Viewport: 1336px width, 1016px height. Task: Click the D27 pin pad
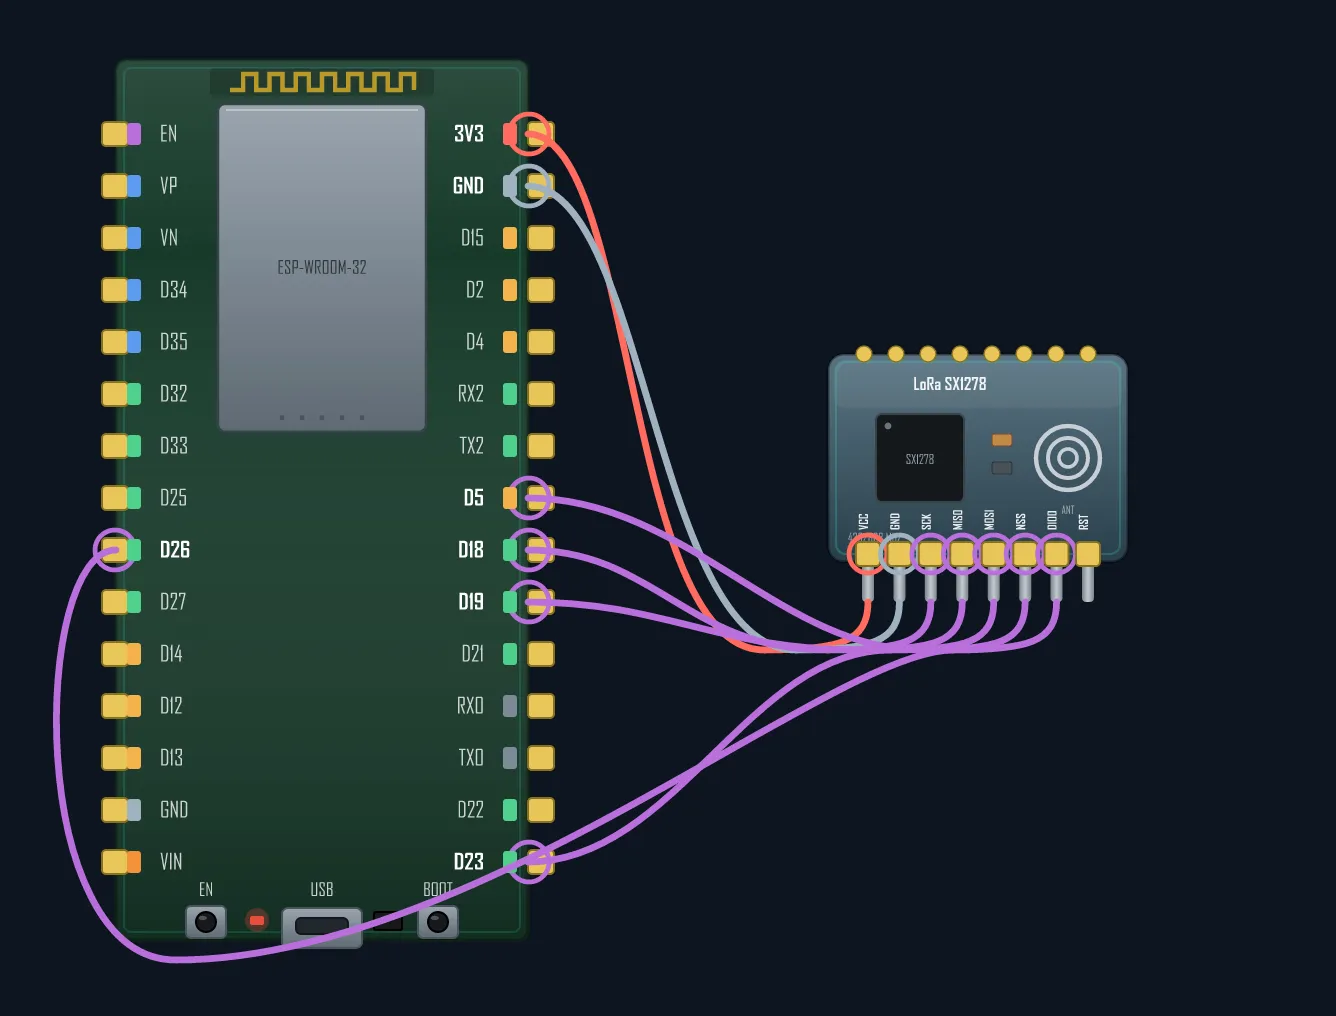click(x=115, y=602)
